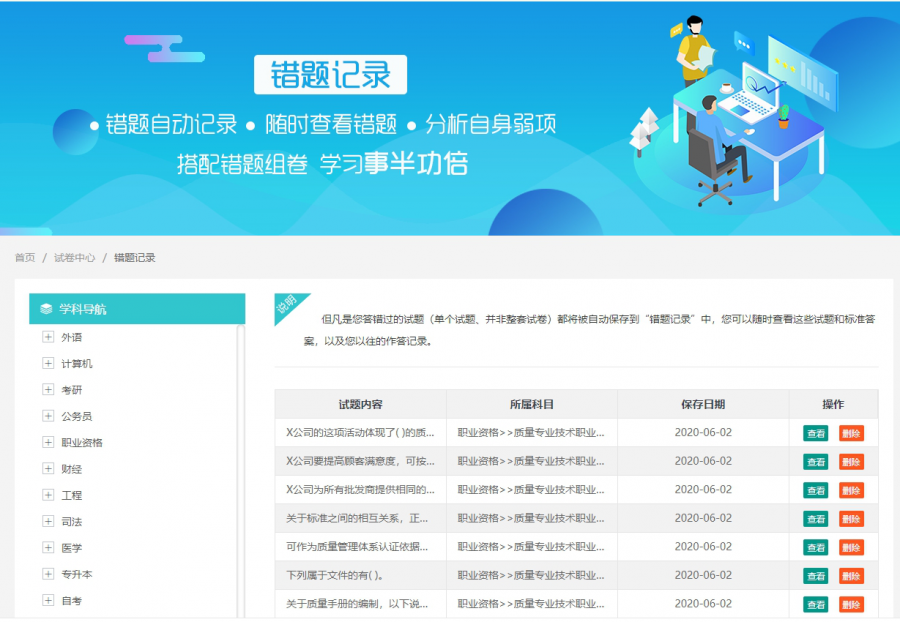The height and width of the screenshot is (622, 900).
Task: Delete the question '关于标准之间的相互关系'
Action: [x=850, y=519]
